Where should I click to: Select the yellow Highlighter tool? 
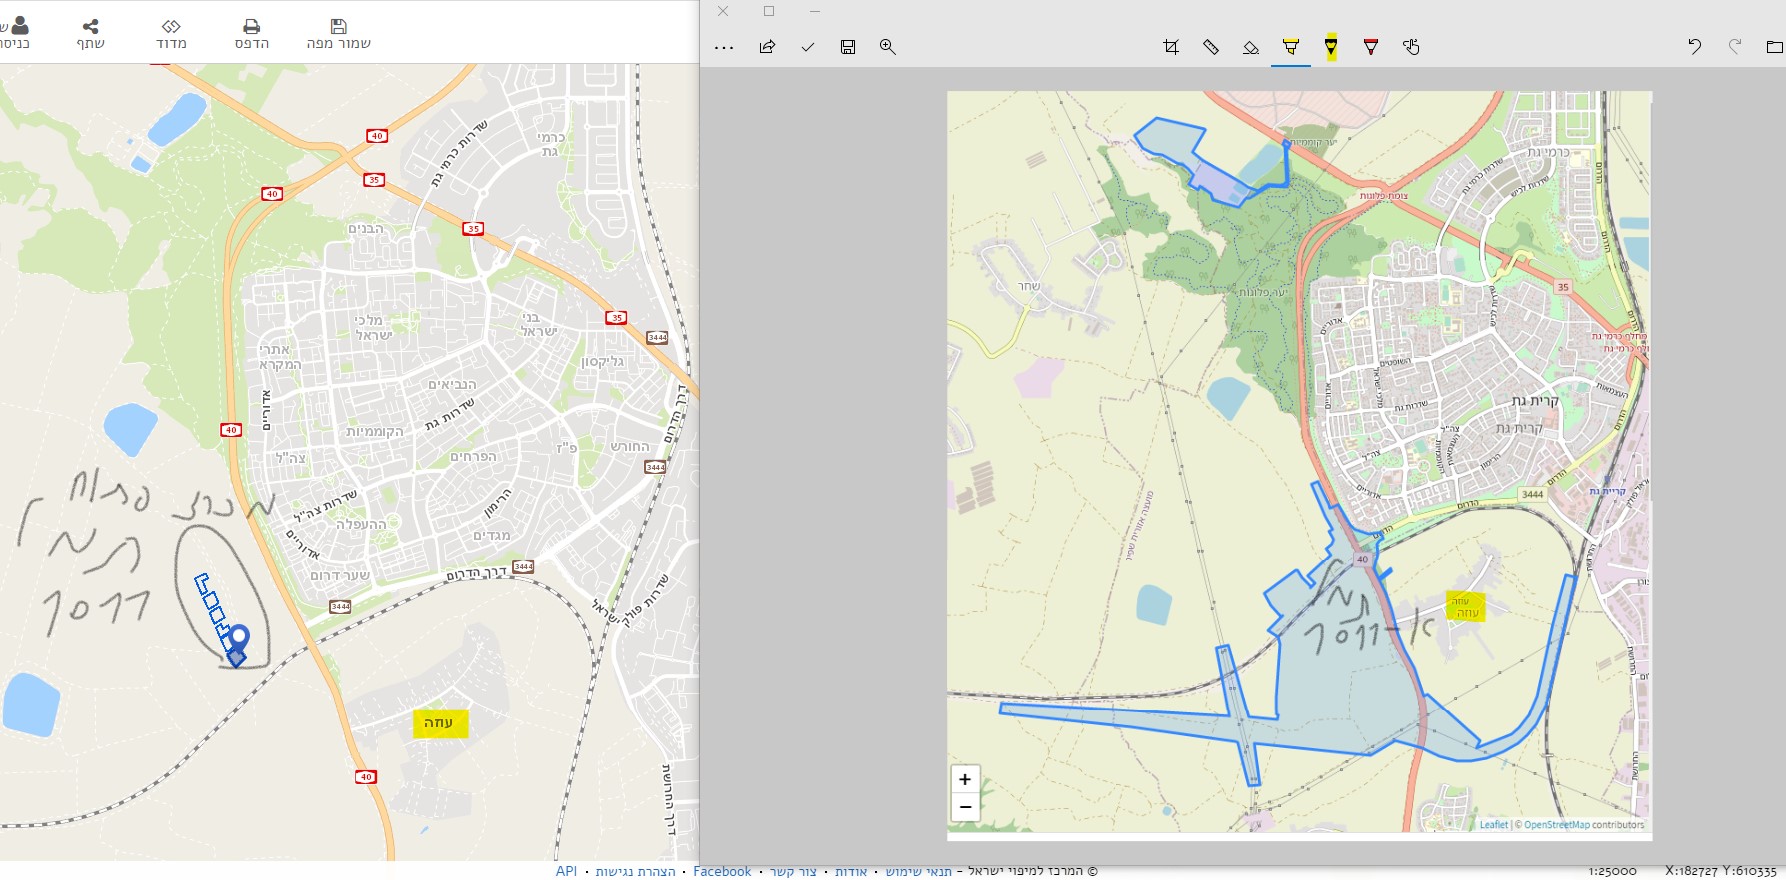click(x=1291, y=47)
